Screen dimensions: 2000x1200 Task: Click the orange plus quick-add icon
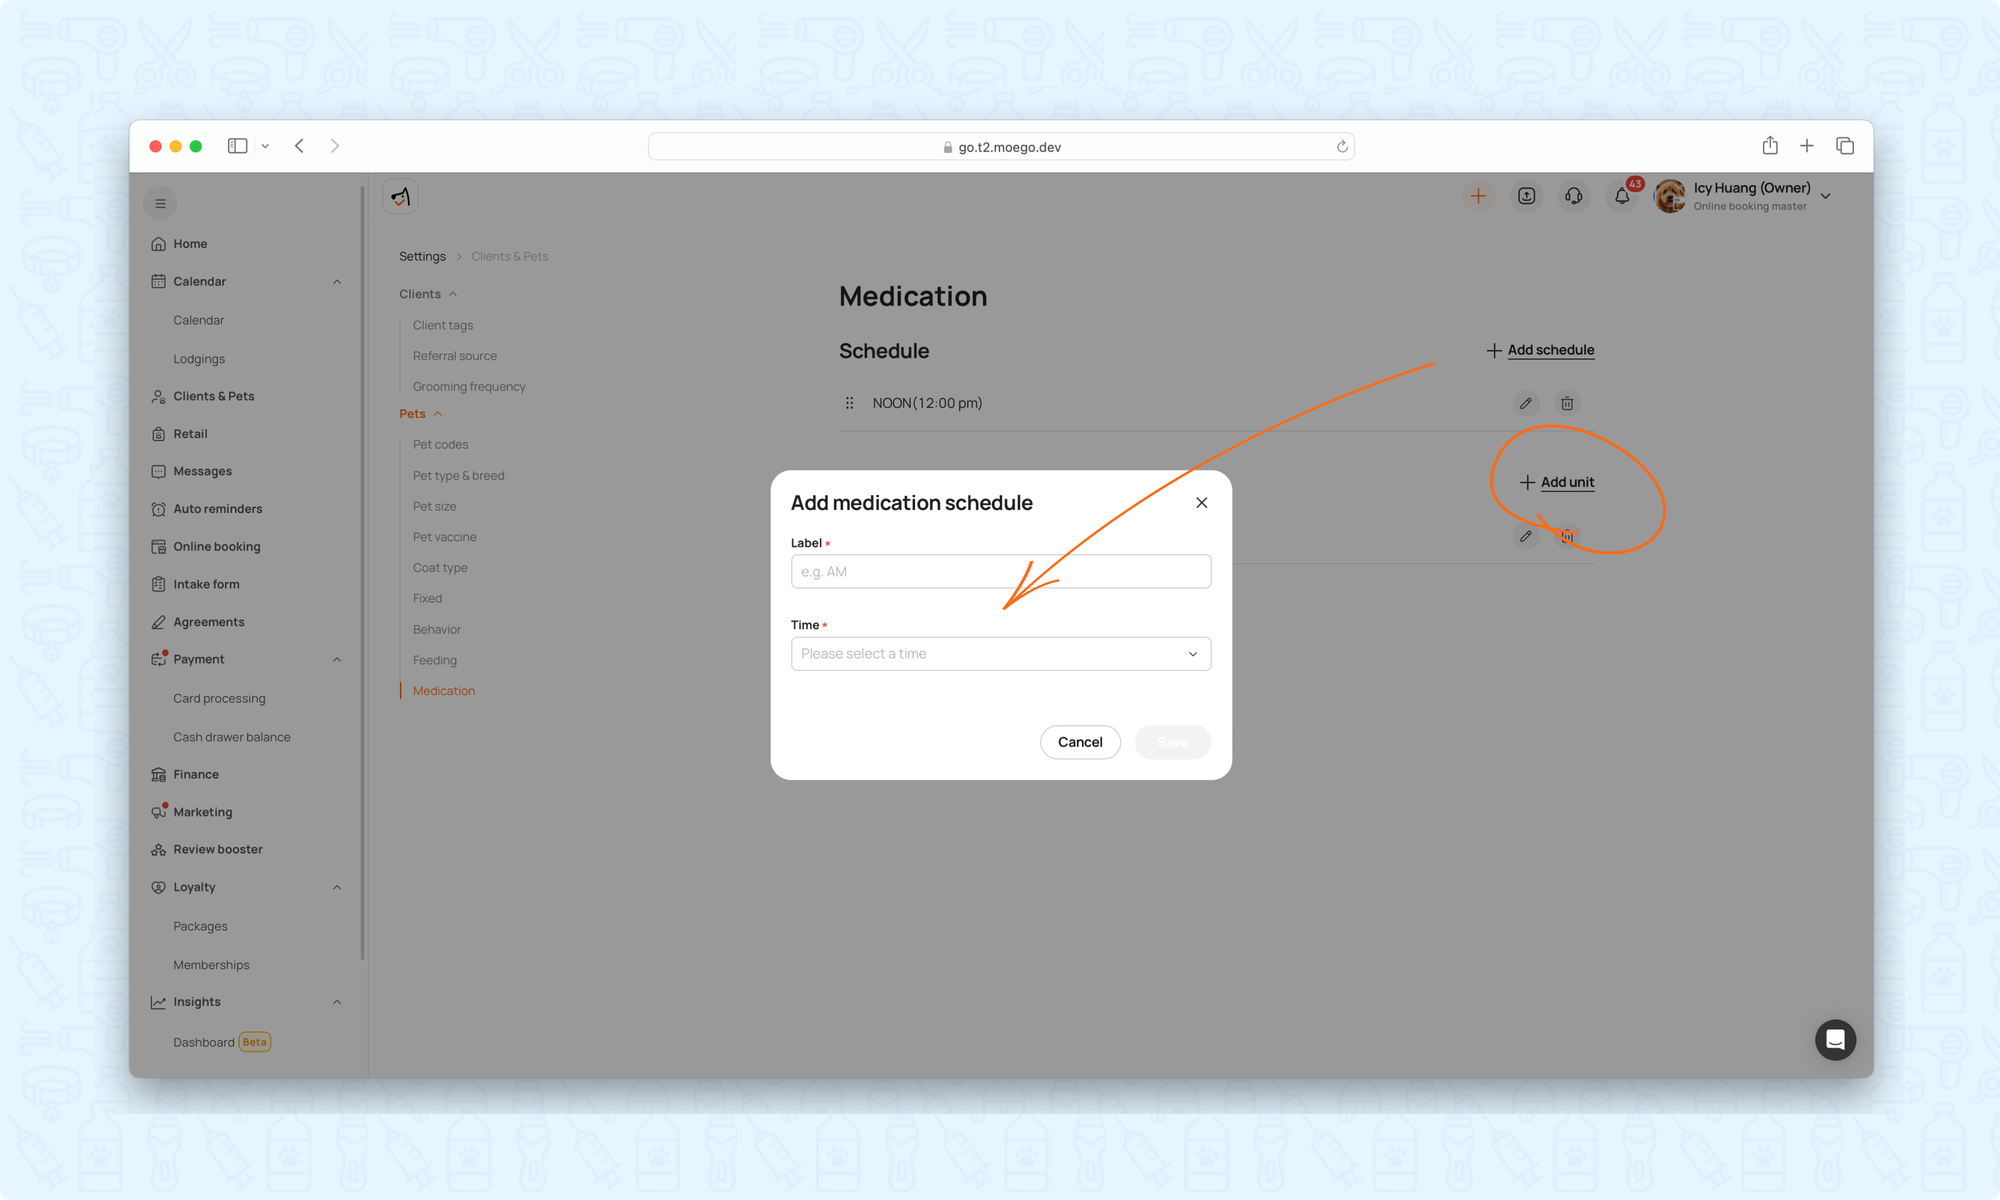click(1478, 197)
